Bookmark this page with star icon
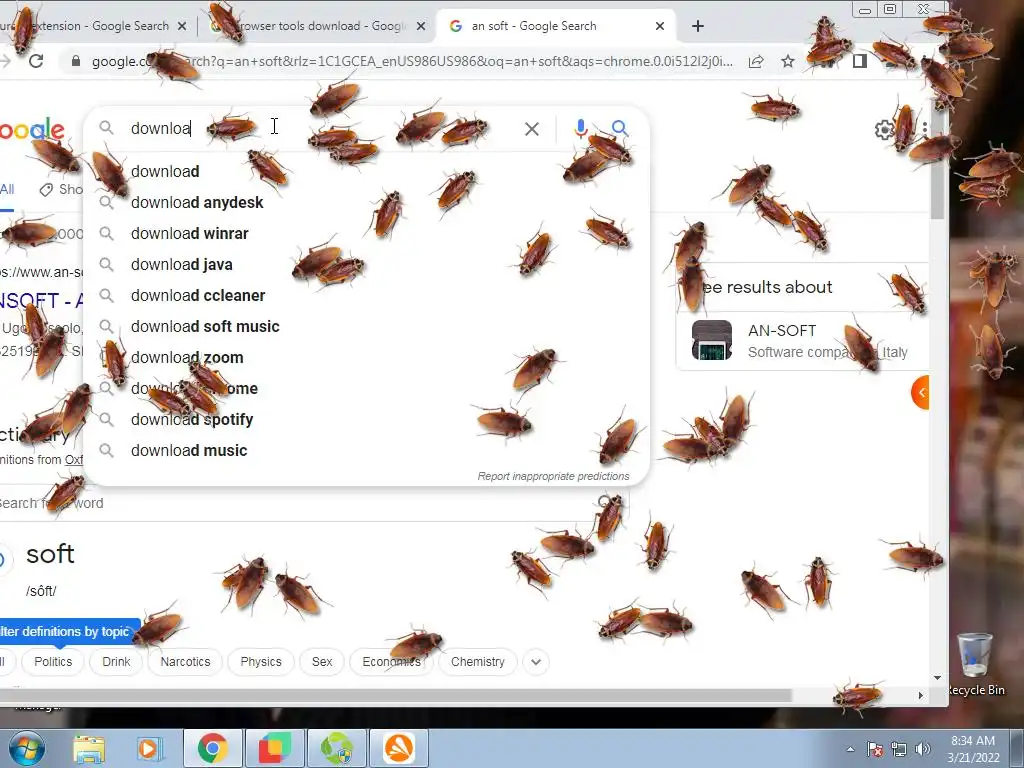This screenshot has height=768, width=1024. pos(788,61)
